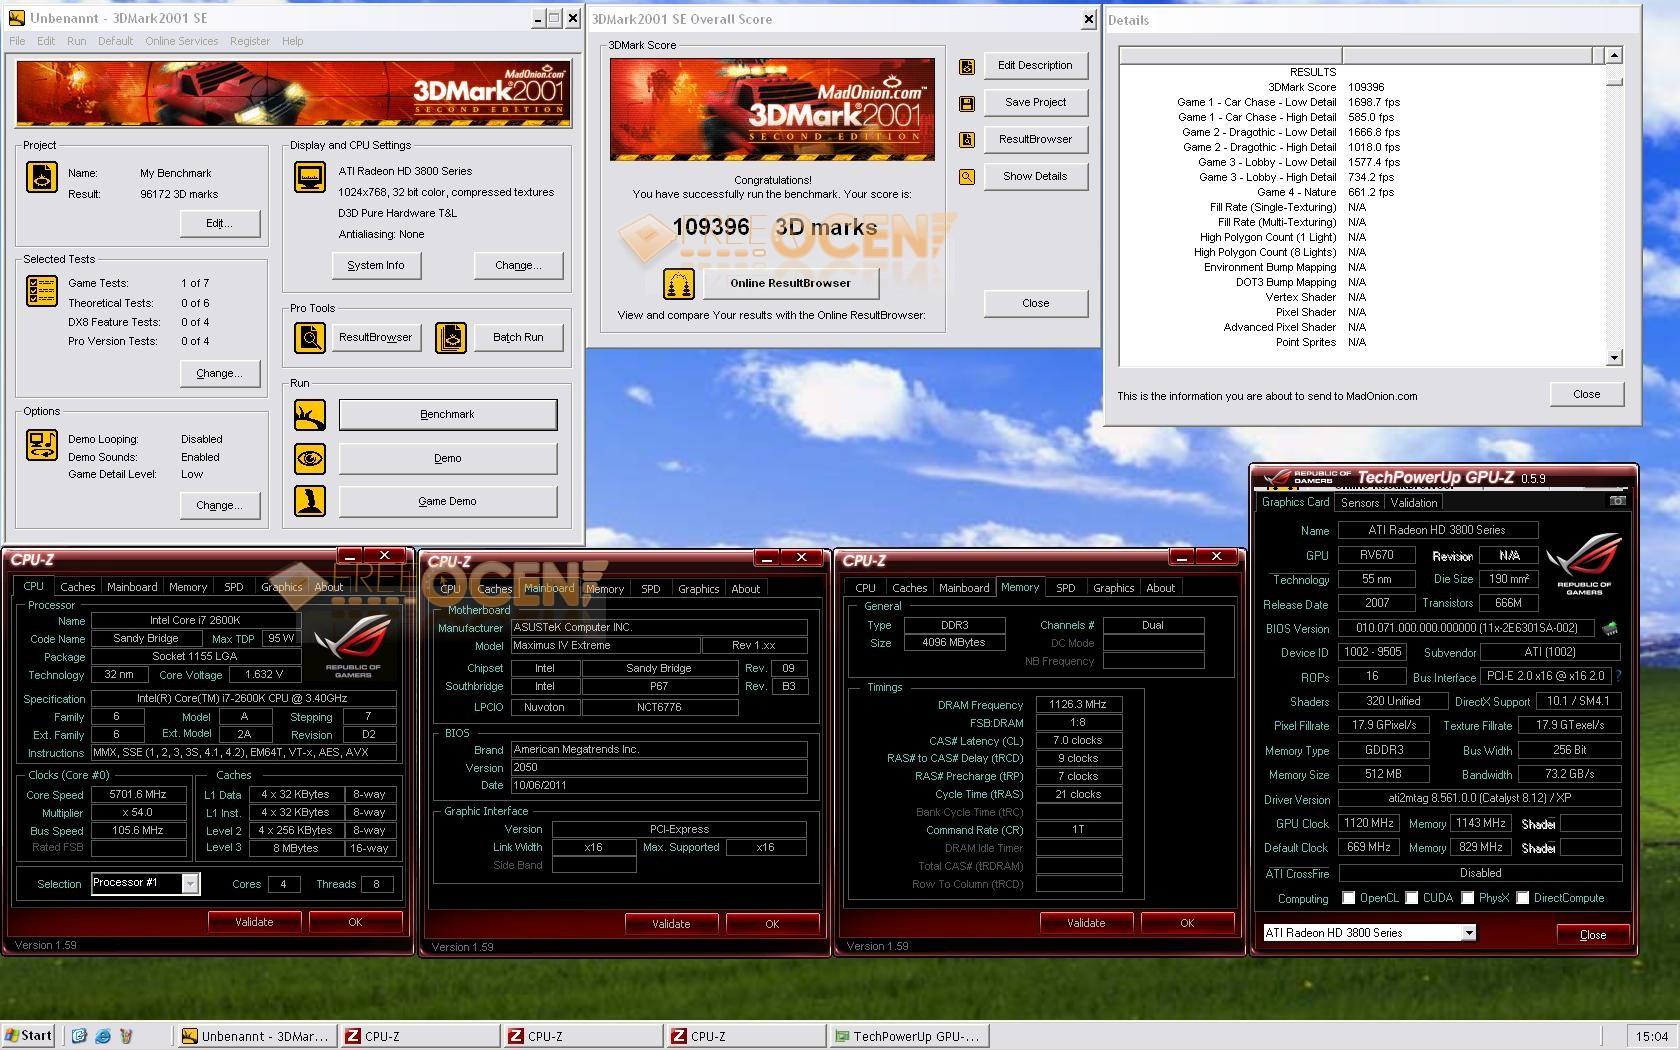Screen dimensions: 1680x1050
Task: Click Save Project button
Action: [x=1035, y=103]
